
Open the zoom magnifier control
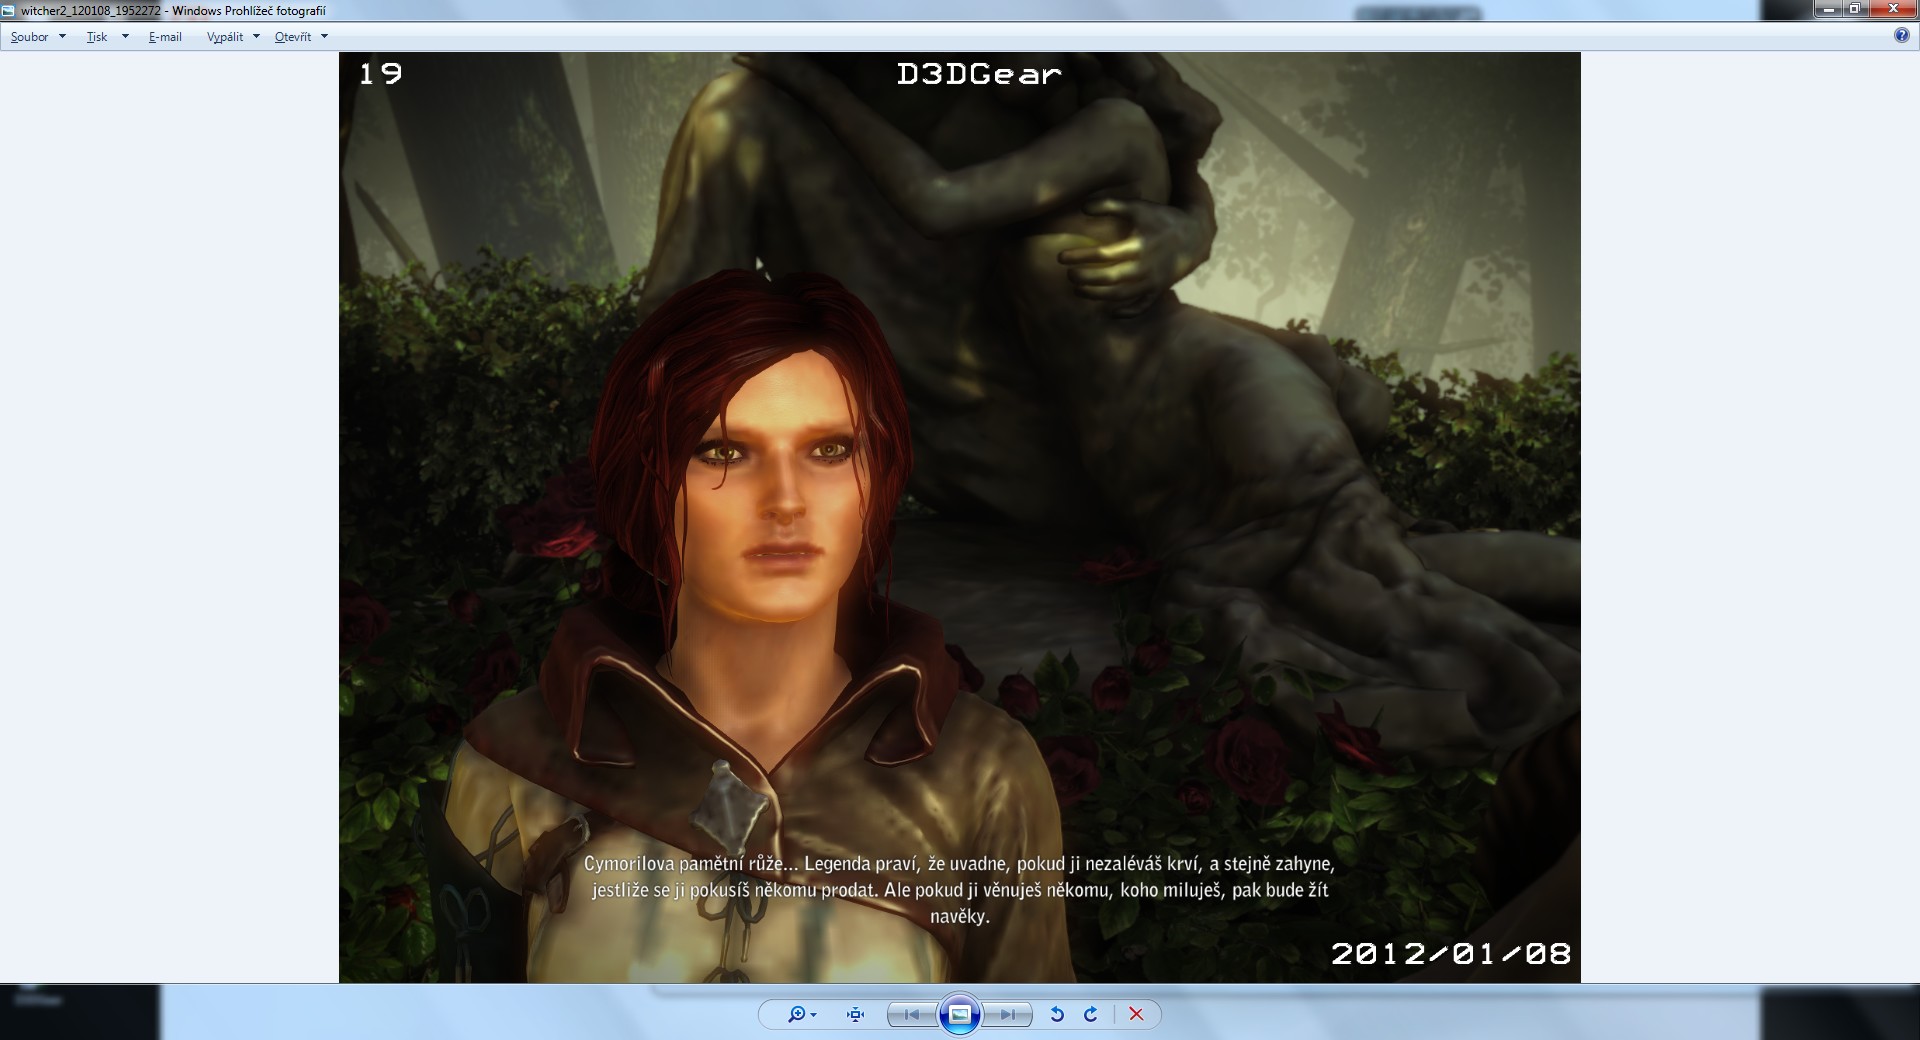click(802, 1014)
